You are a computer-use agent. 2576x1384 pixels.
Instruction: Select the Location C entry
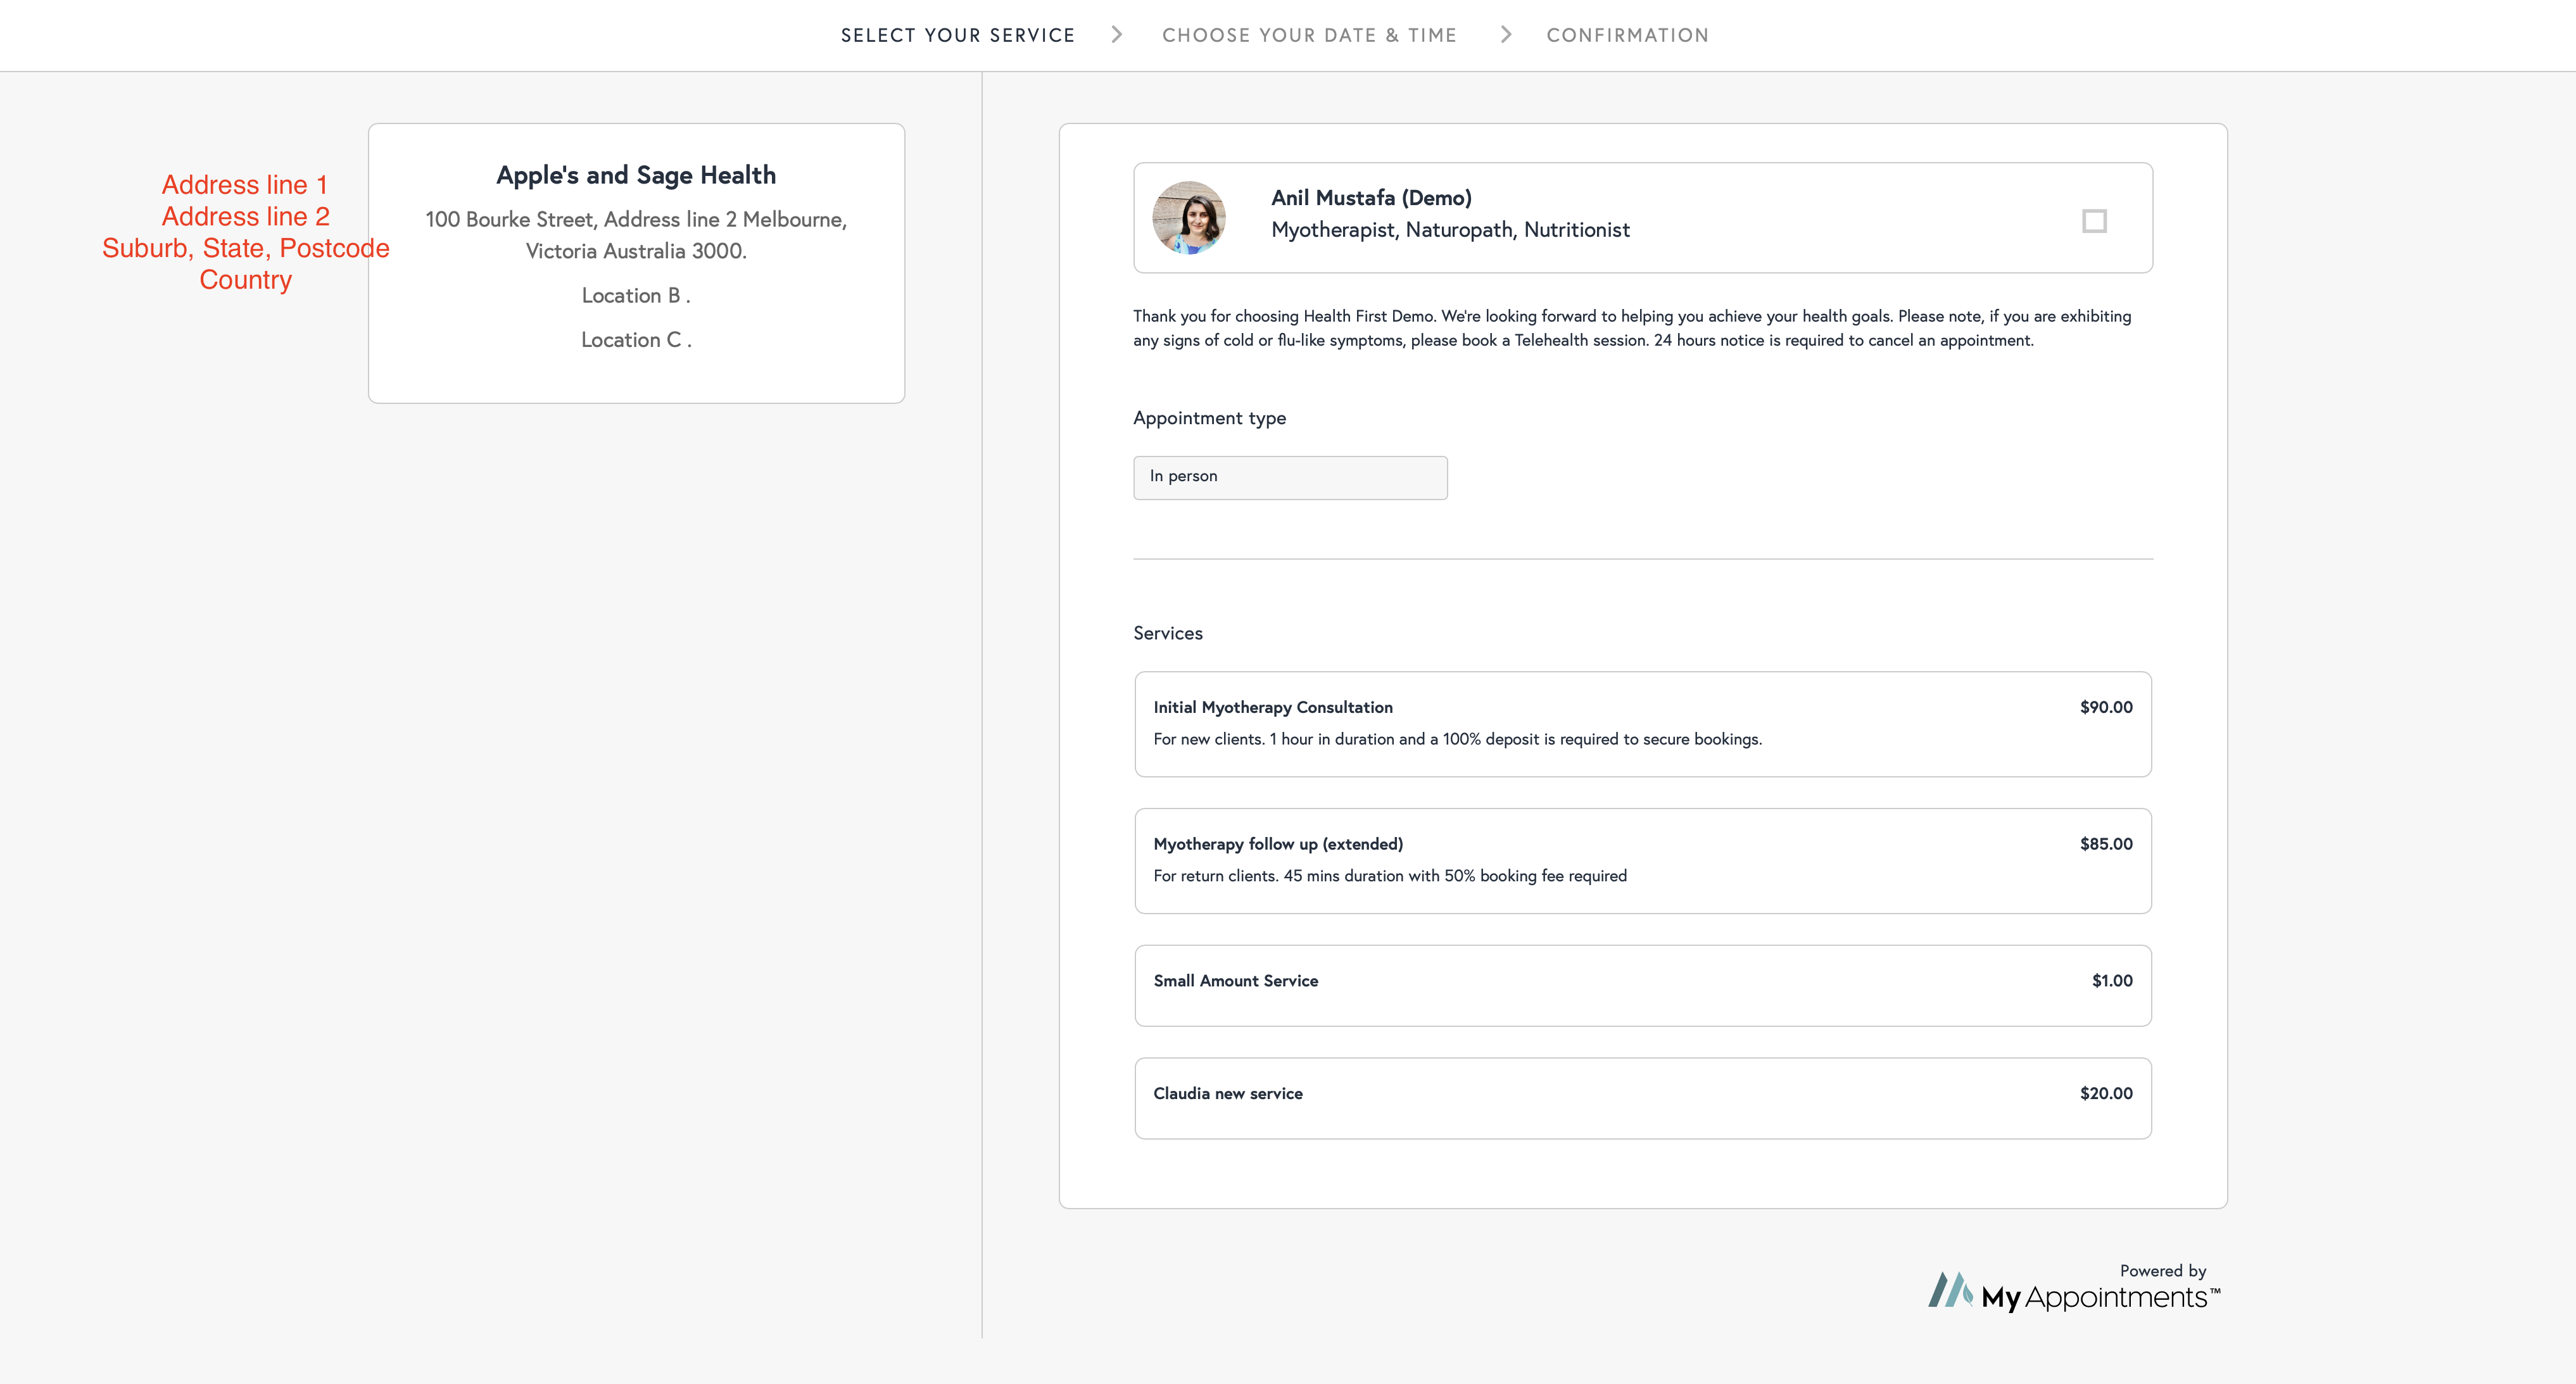(635, 340)
